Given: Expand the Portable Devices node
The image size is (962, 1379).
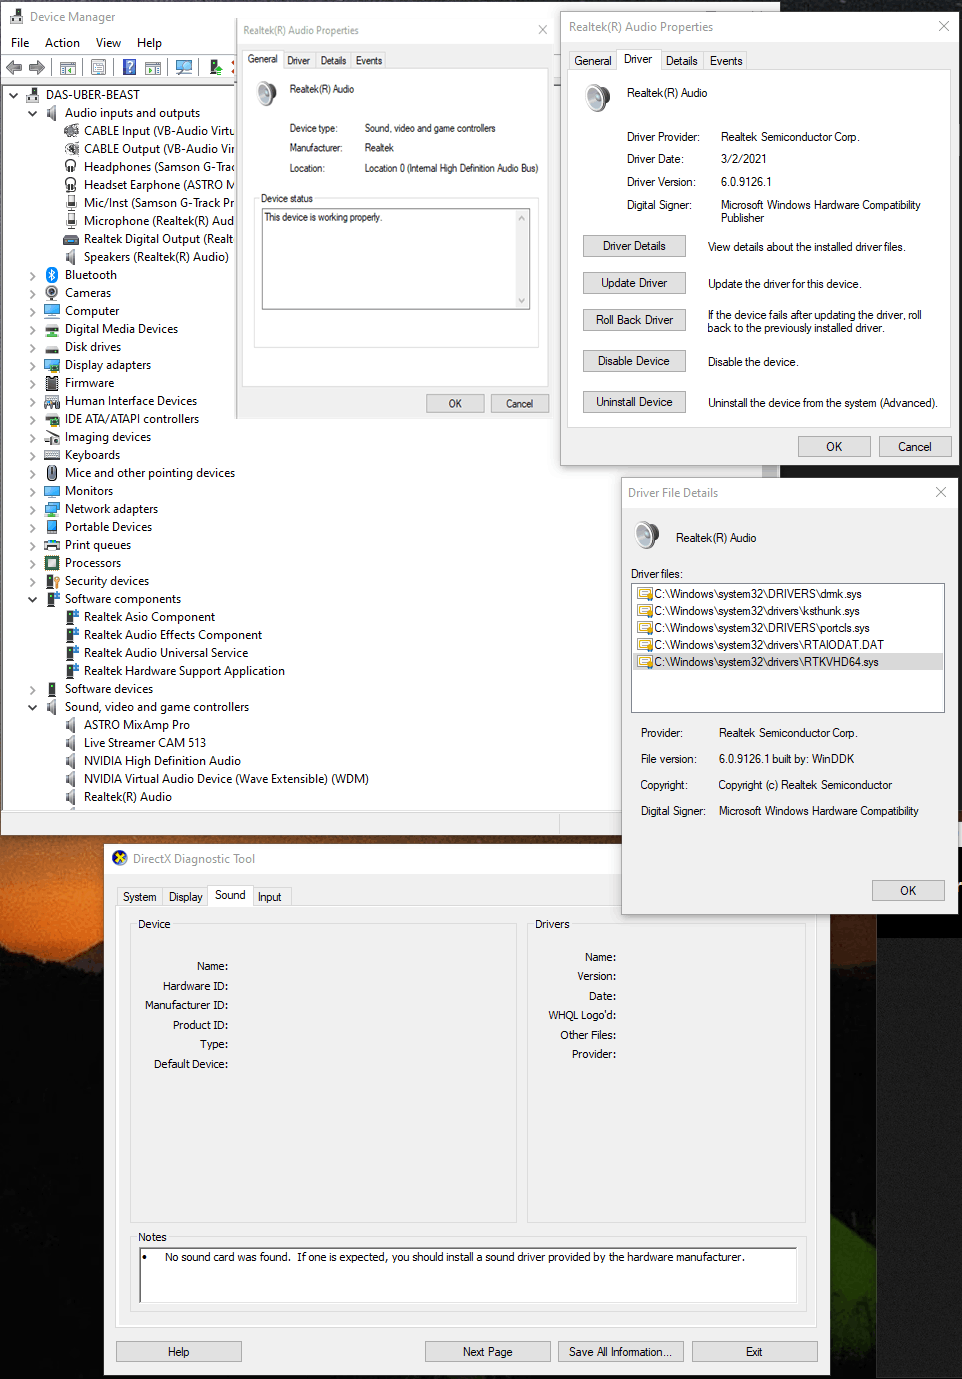Looking at the screenshot, I should tap(32, 527).
